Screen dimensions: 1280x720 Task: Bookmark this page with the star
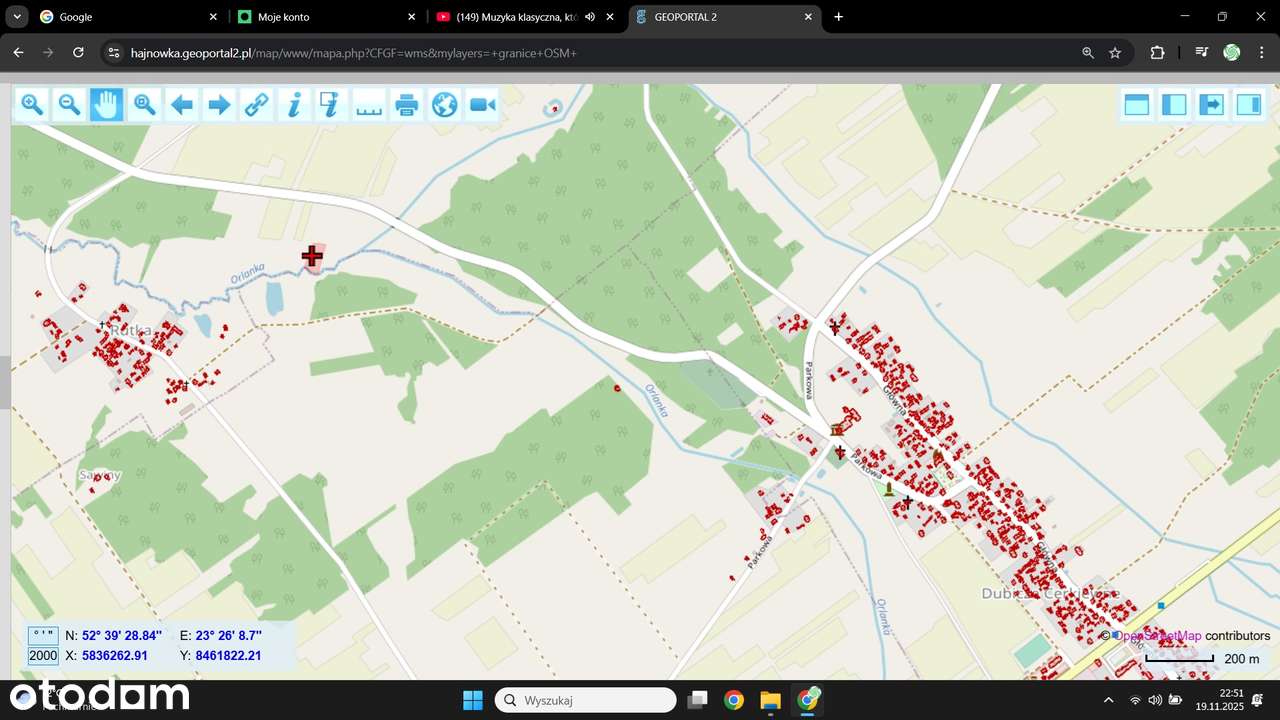(x=1115, y=53)
